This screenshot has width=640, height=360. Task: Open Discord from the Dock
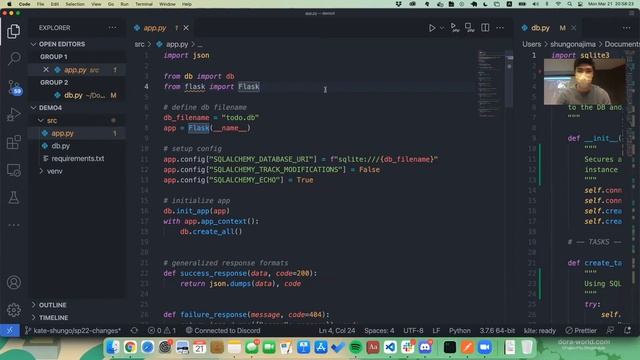tap(425, 347)
